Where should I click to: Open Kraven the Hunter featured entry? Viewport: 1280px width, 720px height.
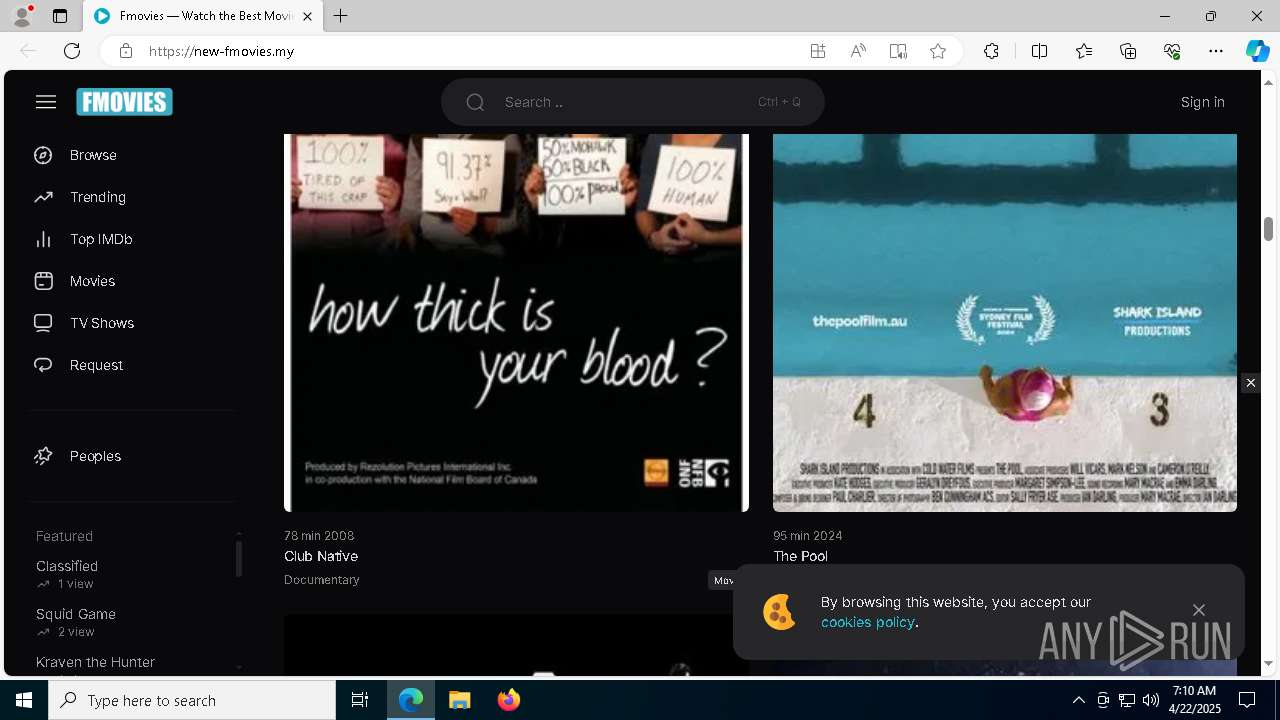click(x=95, y=662)
